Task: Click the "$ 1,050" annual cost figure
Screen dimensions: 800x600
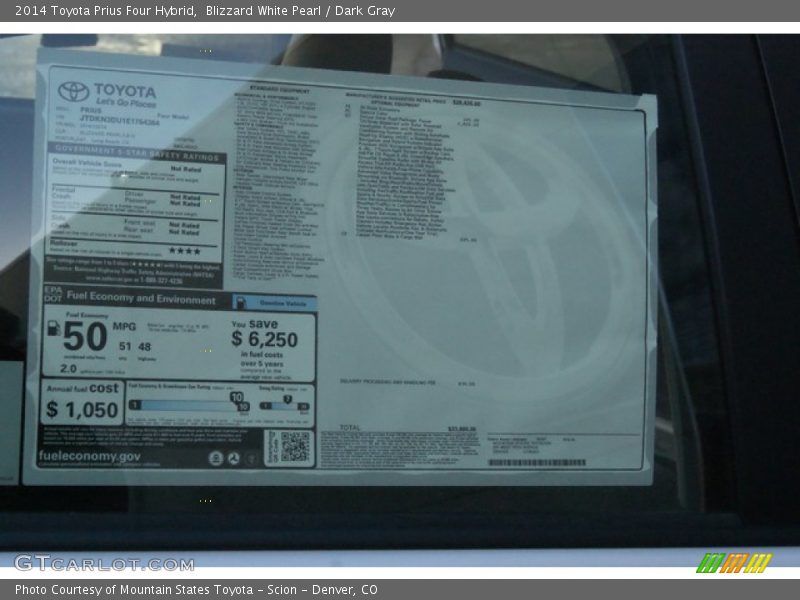Action: click(82, 410)
